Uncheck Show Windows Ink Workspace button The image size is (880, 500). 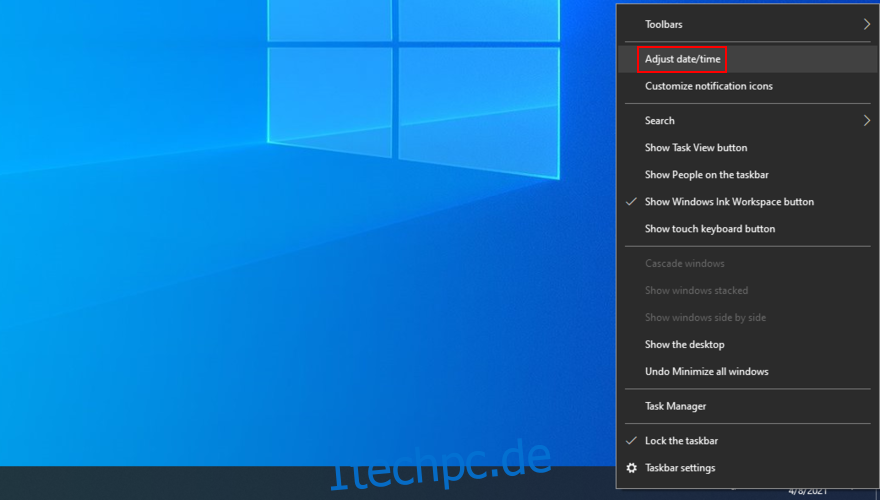pos(748,201)
